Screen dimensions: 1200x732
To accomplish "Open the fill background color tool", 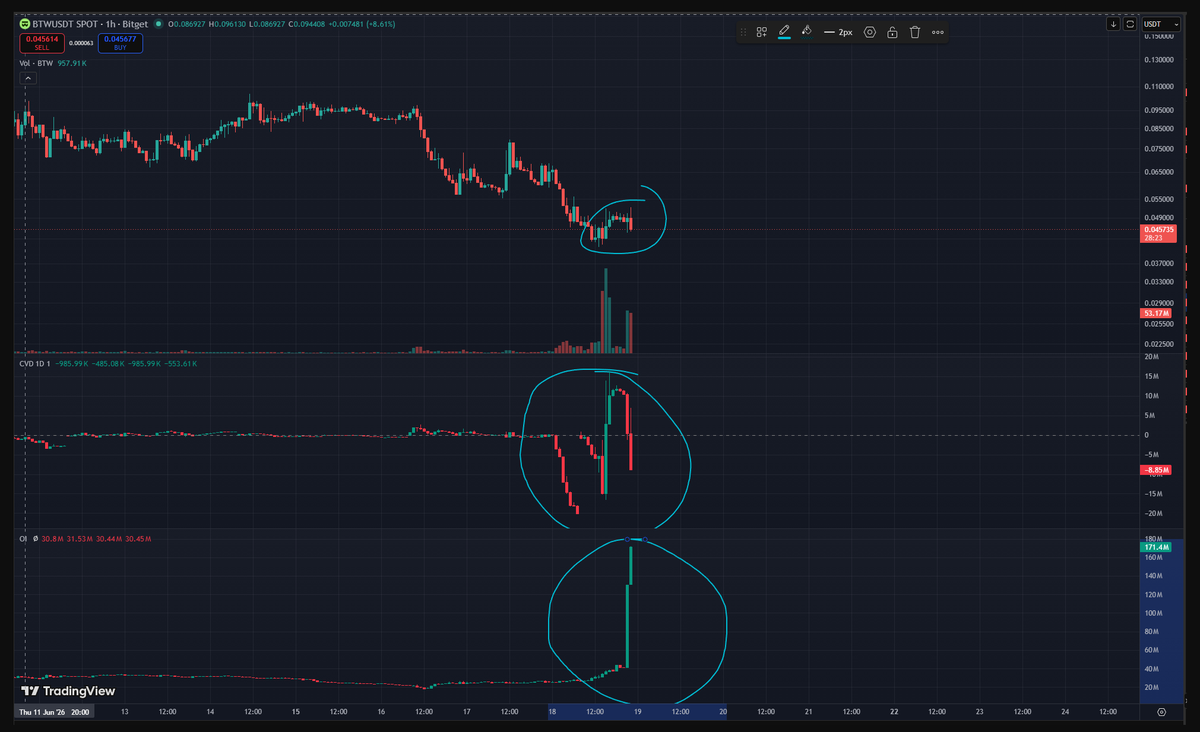I will click(x=807, y=31).
